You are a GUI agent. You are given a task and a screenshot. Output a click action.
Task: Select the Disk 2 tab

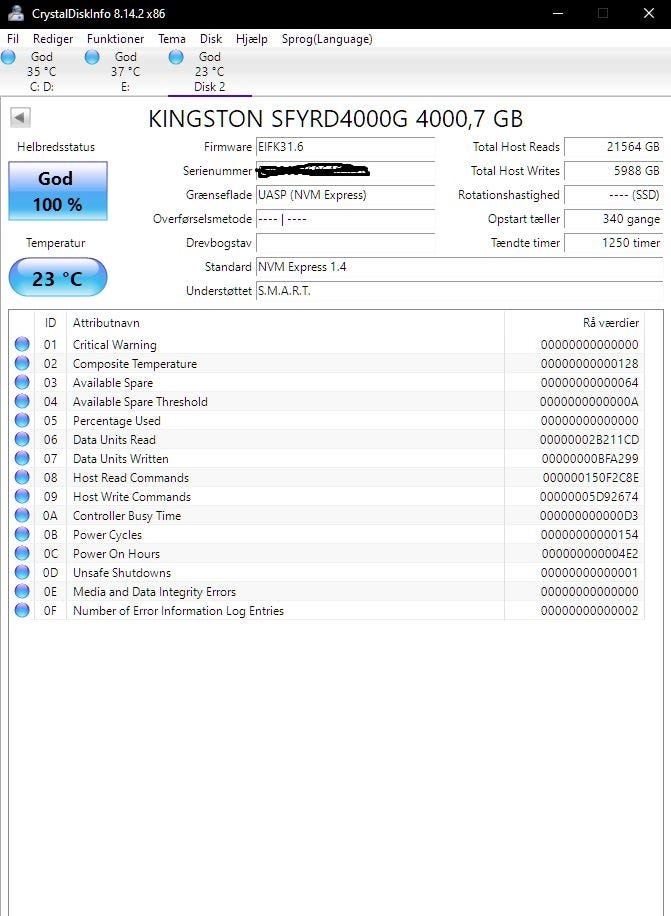(x=210, y=72)
